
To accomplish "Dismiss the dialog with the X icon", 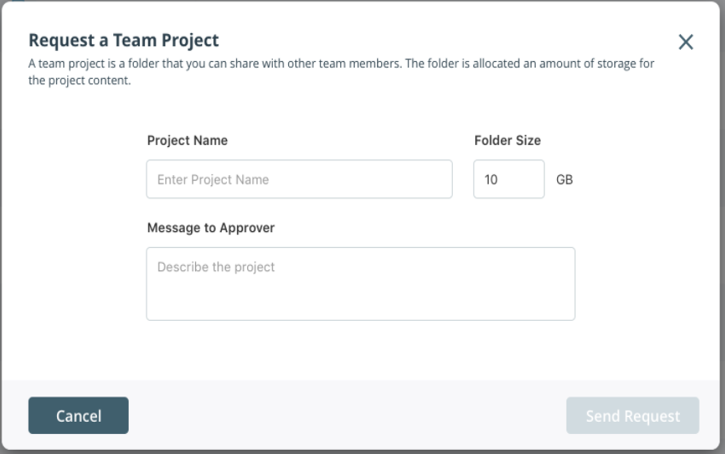I will click(685, 42).
